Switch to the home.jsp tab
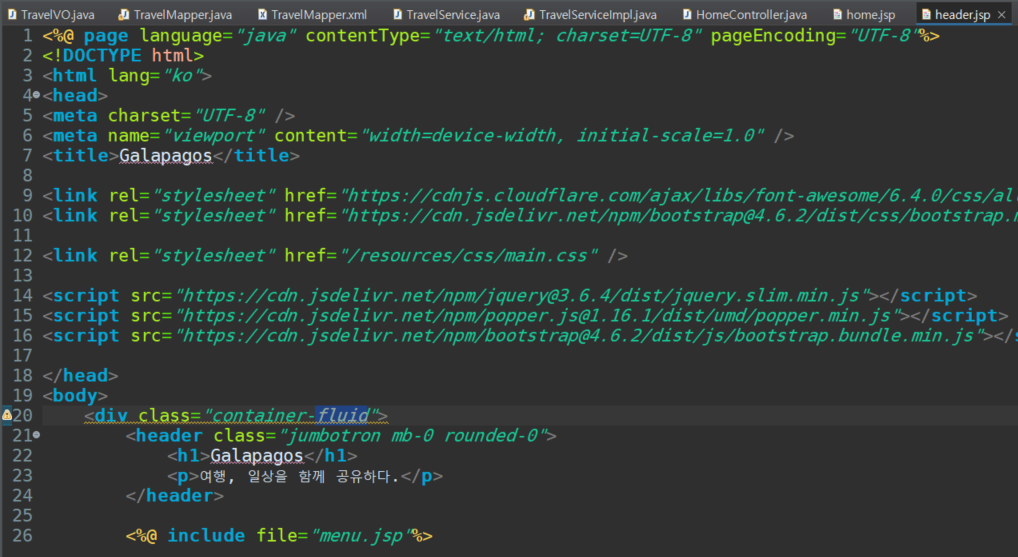 pyautogui.click(x=864, y=14)
